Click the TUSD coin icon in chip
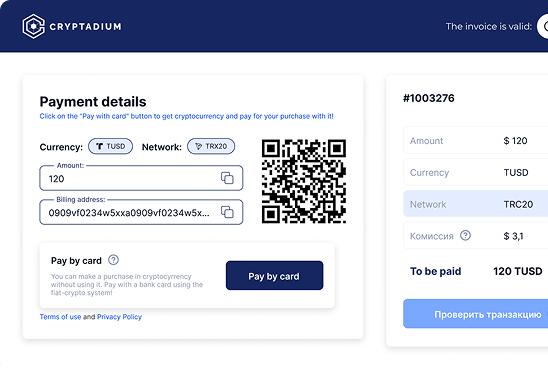This screenshot has height=370, width=548. pos(100,146)
